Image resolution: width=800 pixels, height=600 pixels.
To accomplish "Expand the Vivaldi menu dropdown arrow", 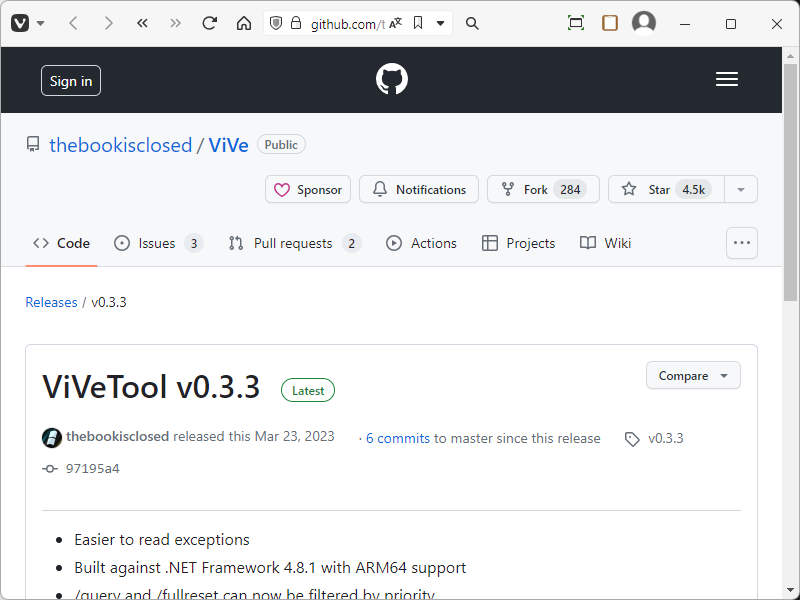I will [41, 23].
